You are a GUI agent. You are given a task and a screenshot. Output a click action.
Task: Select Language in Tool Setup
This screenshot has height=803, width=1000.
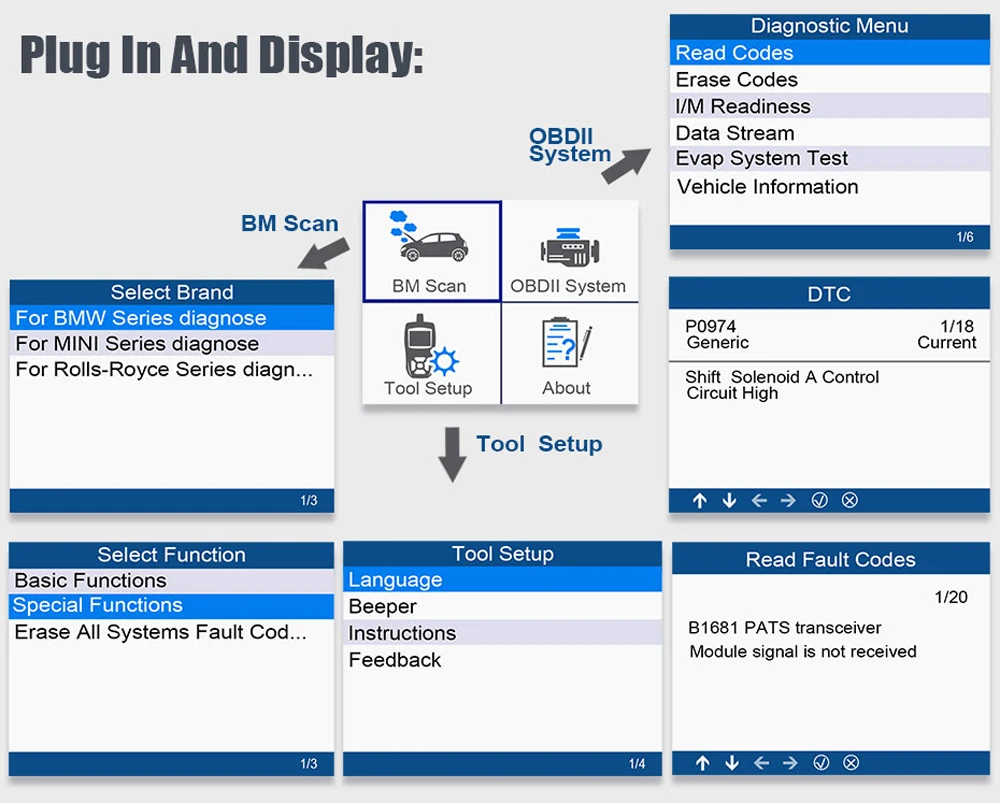503,579
